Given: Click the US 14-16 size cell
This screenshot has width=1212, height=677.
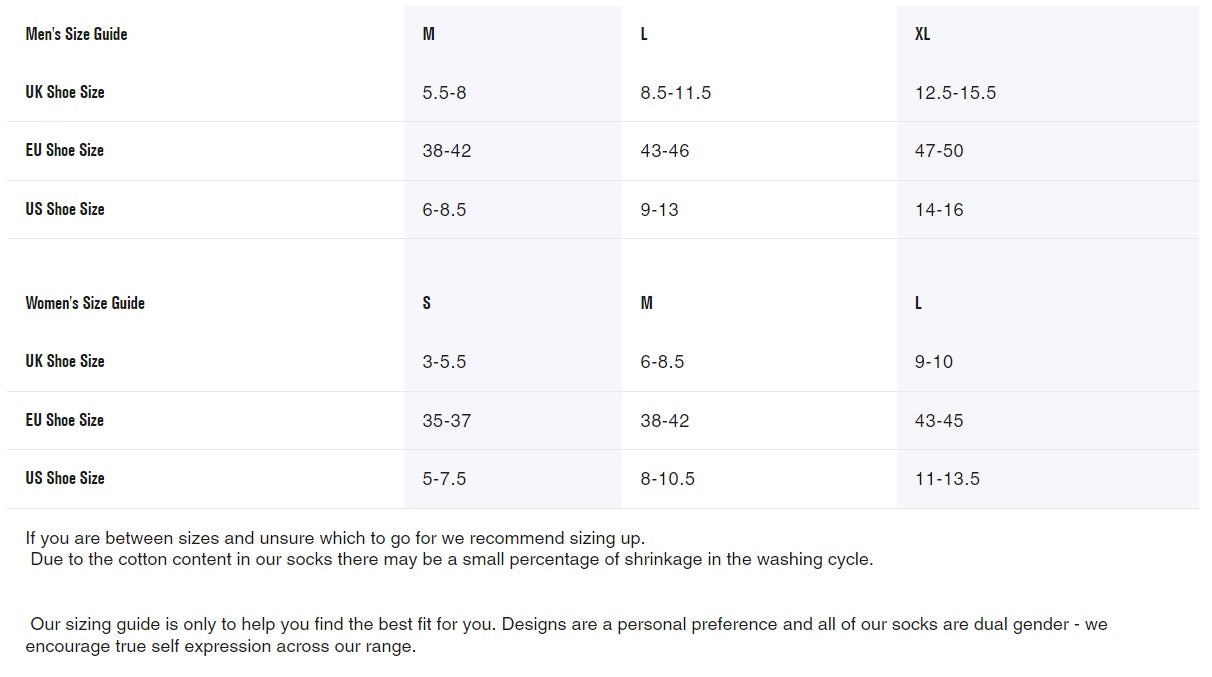Looking at the screenshot, I should 939,210.
